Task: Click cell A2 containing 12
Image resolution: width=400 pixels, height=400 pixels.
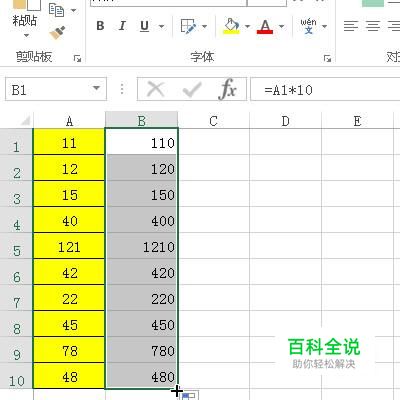Action: pyautogui.click(x=69, y=168)
